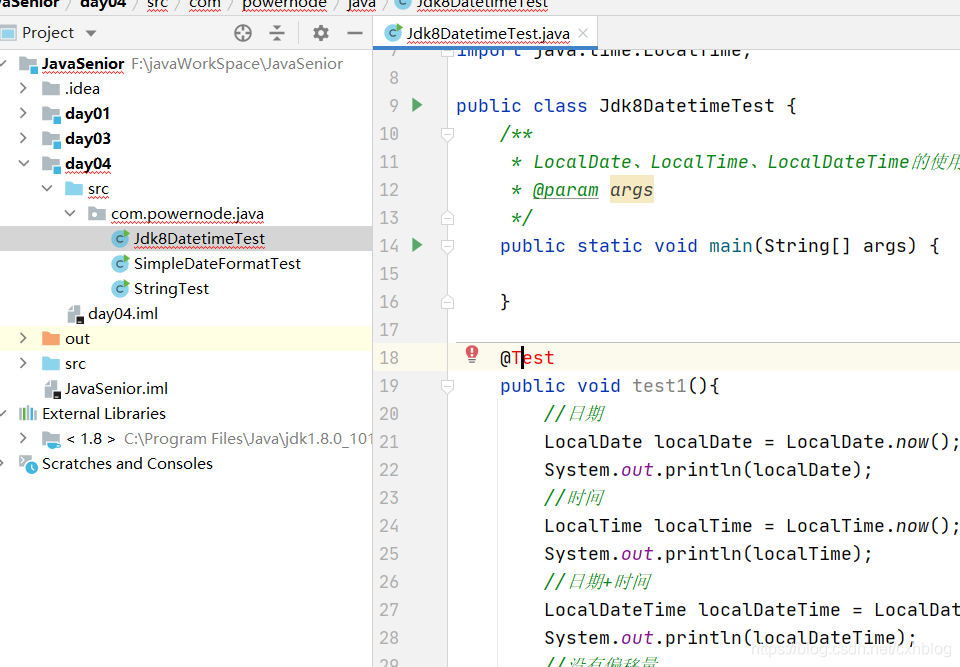
Task: Click the fold end marker at line 16
Action: click(448, 301)
